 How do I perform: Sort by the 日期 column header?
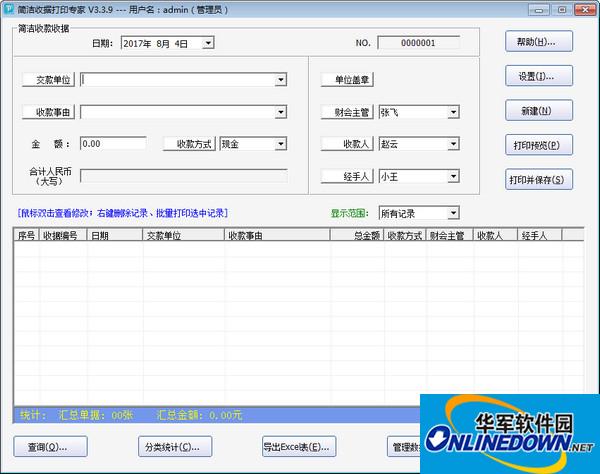pyautogui.click(x=115, y=235)
